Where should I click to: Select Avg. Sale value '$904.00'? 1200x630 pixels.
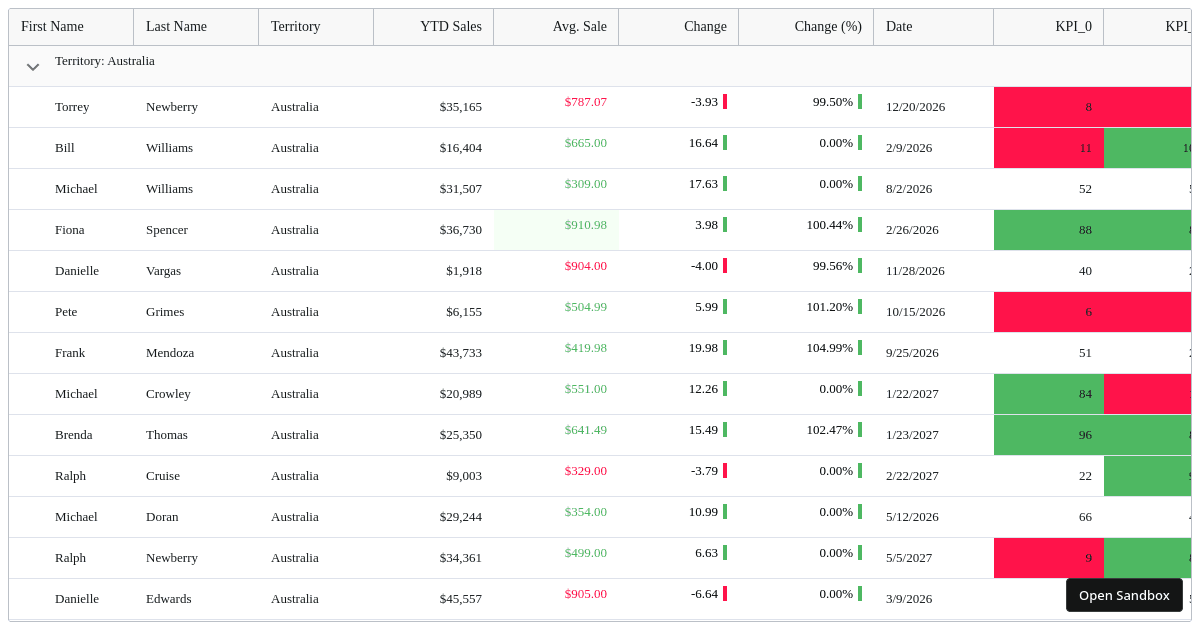tap(586, 266)
